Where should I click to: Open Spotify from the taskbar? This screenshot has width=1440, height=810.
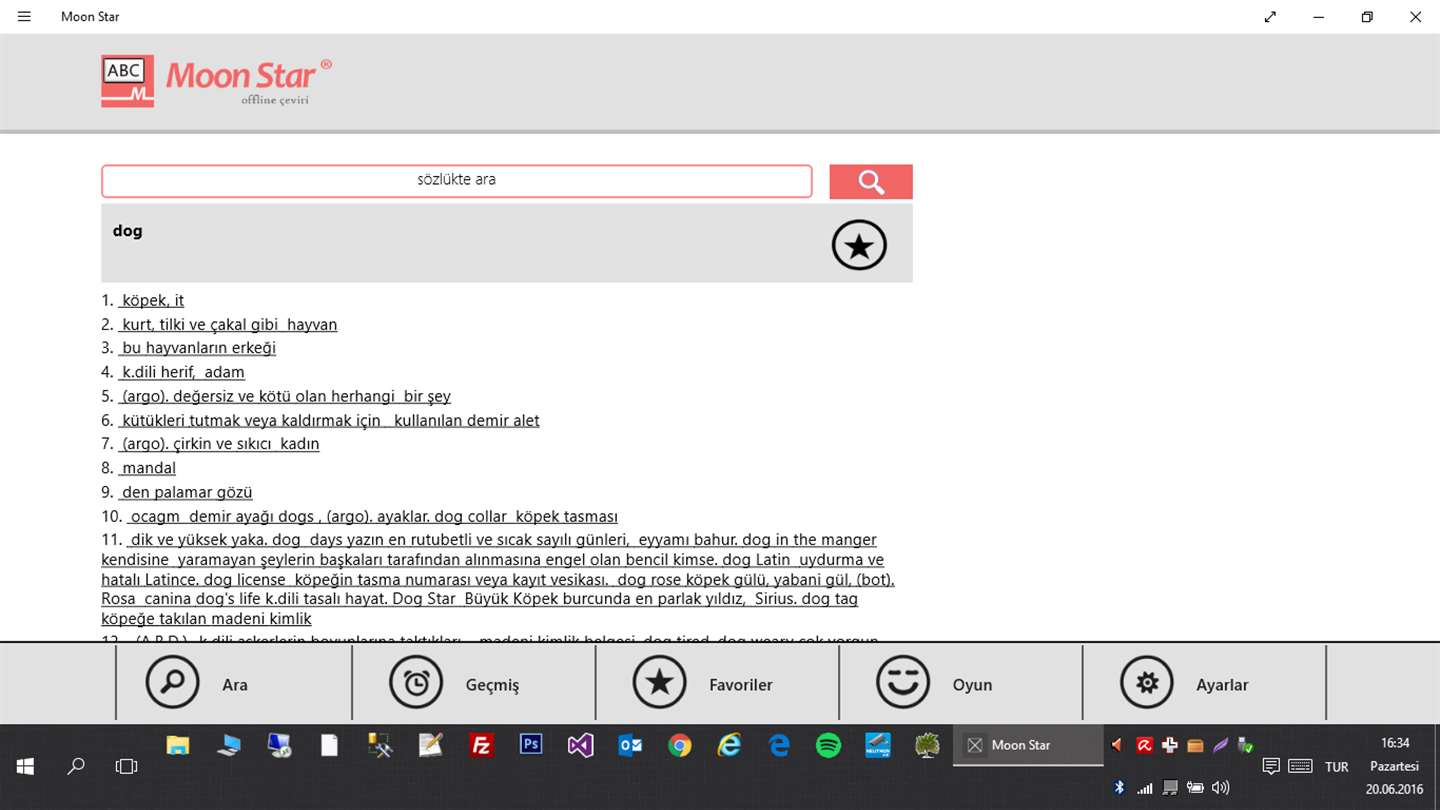pos(828,745)
